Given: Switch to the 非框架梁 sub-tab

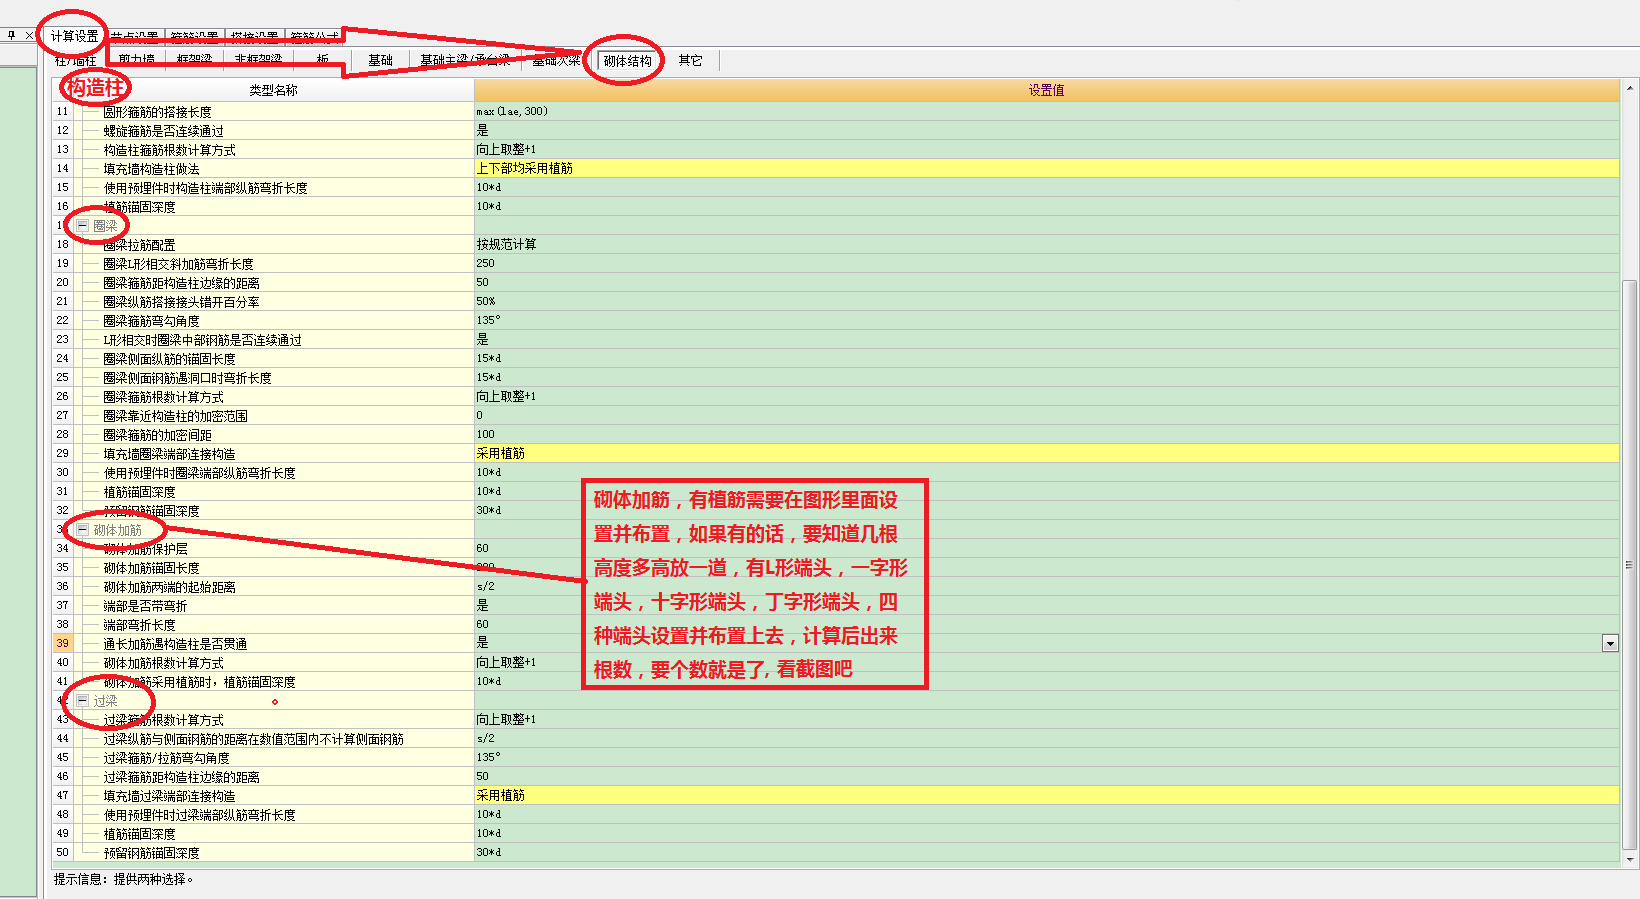Looking at the screenshot, I should [258, 60].
